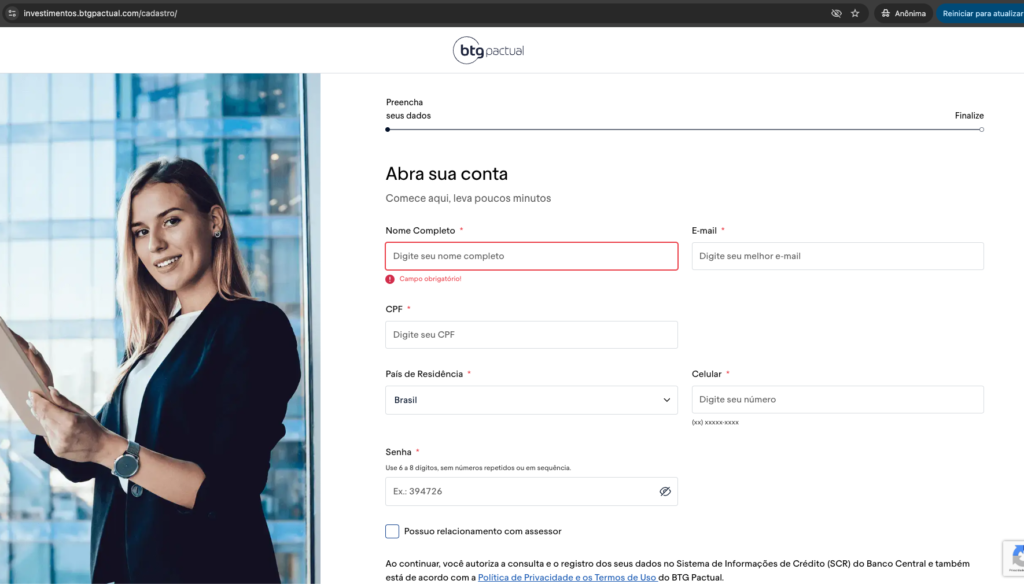Open the Anônima incognito profile indicator
Viewport: 1024px width, 584px height.
903,13
